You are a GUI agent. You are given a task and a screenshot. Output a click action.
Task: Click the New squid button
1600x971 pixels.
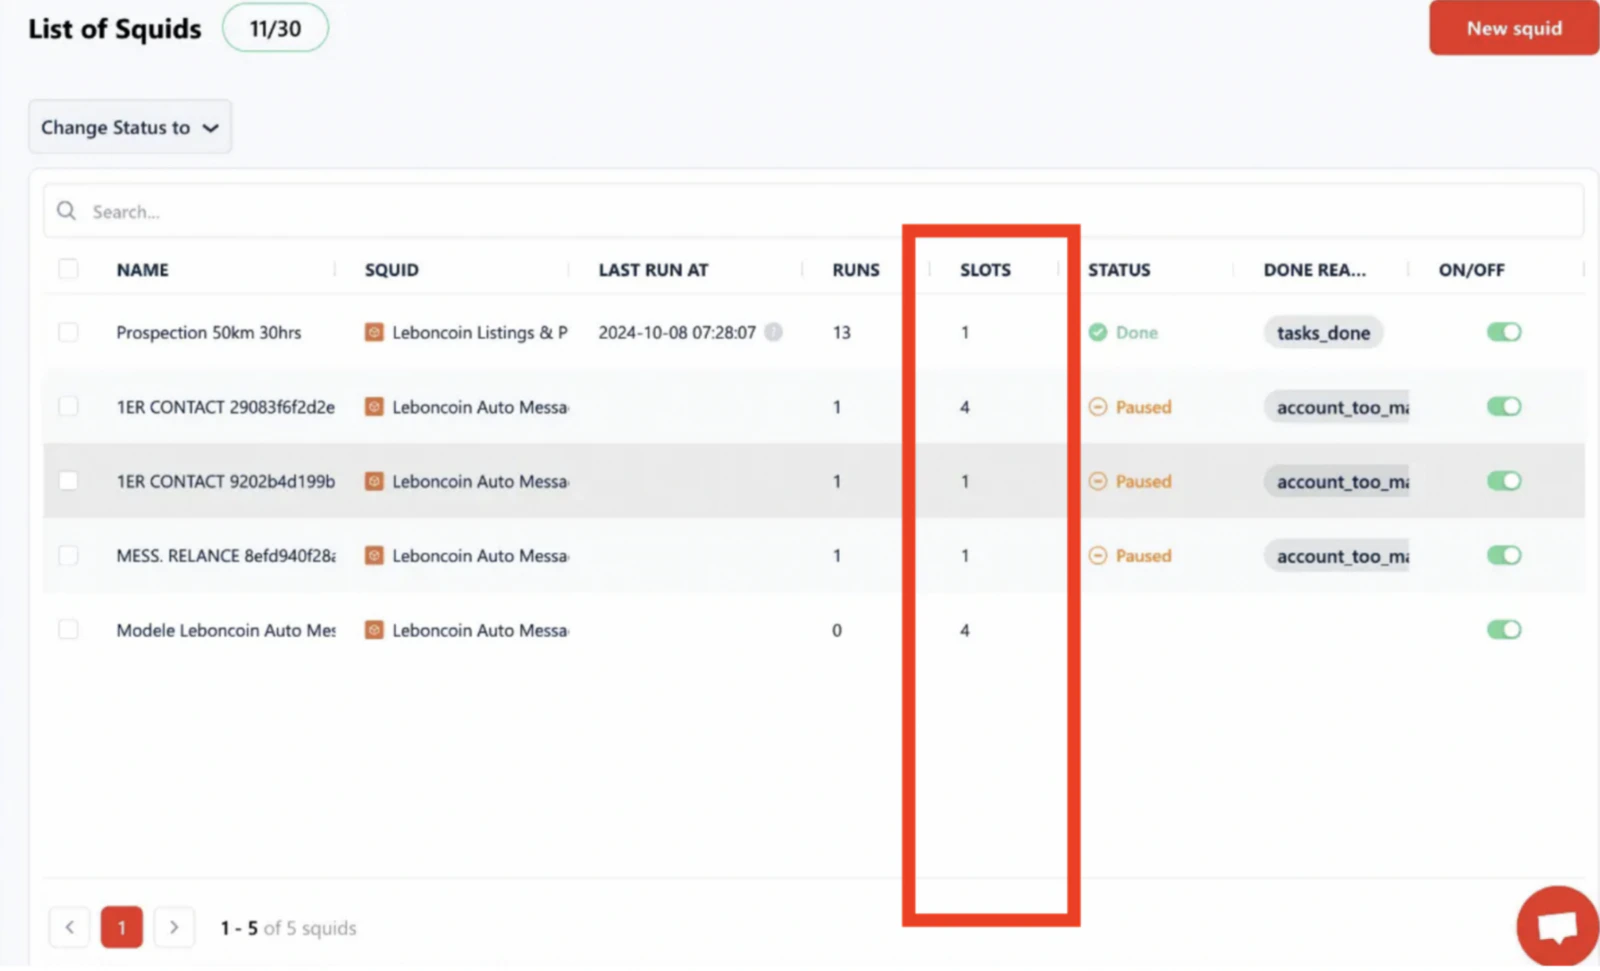pyautogui.click(x=1514, y=28)
